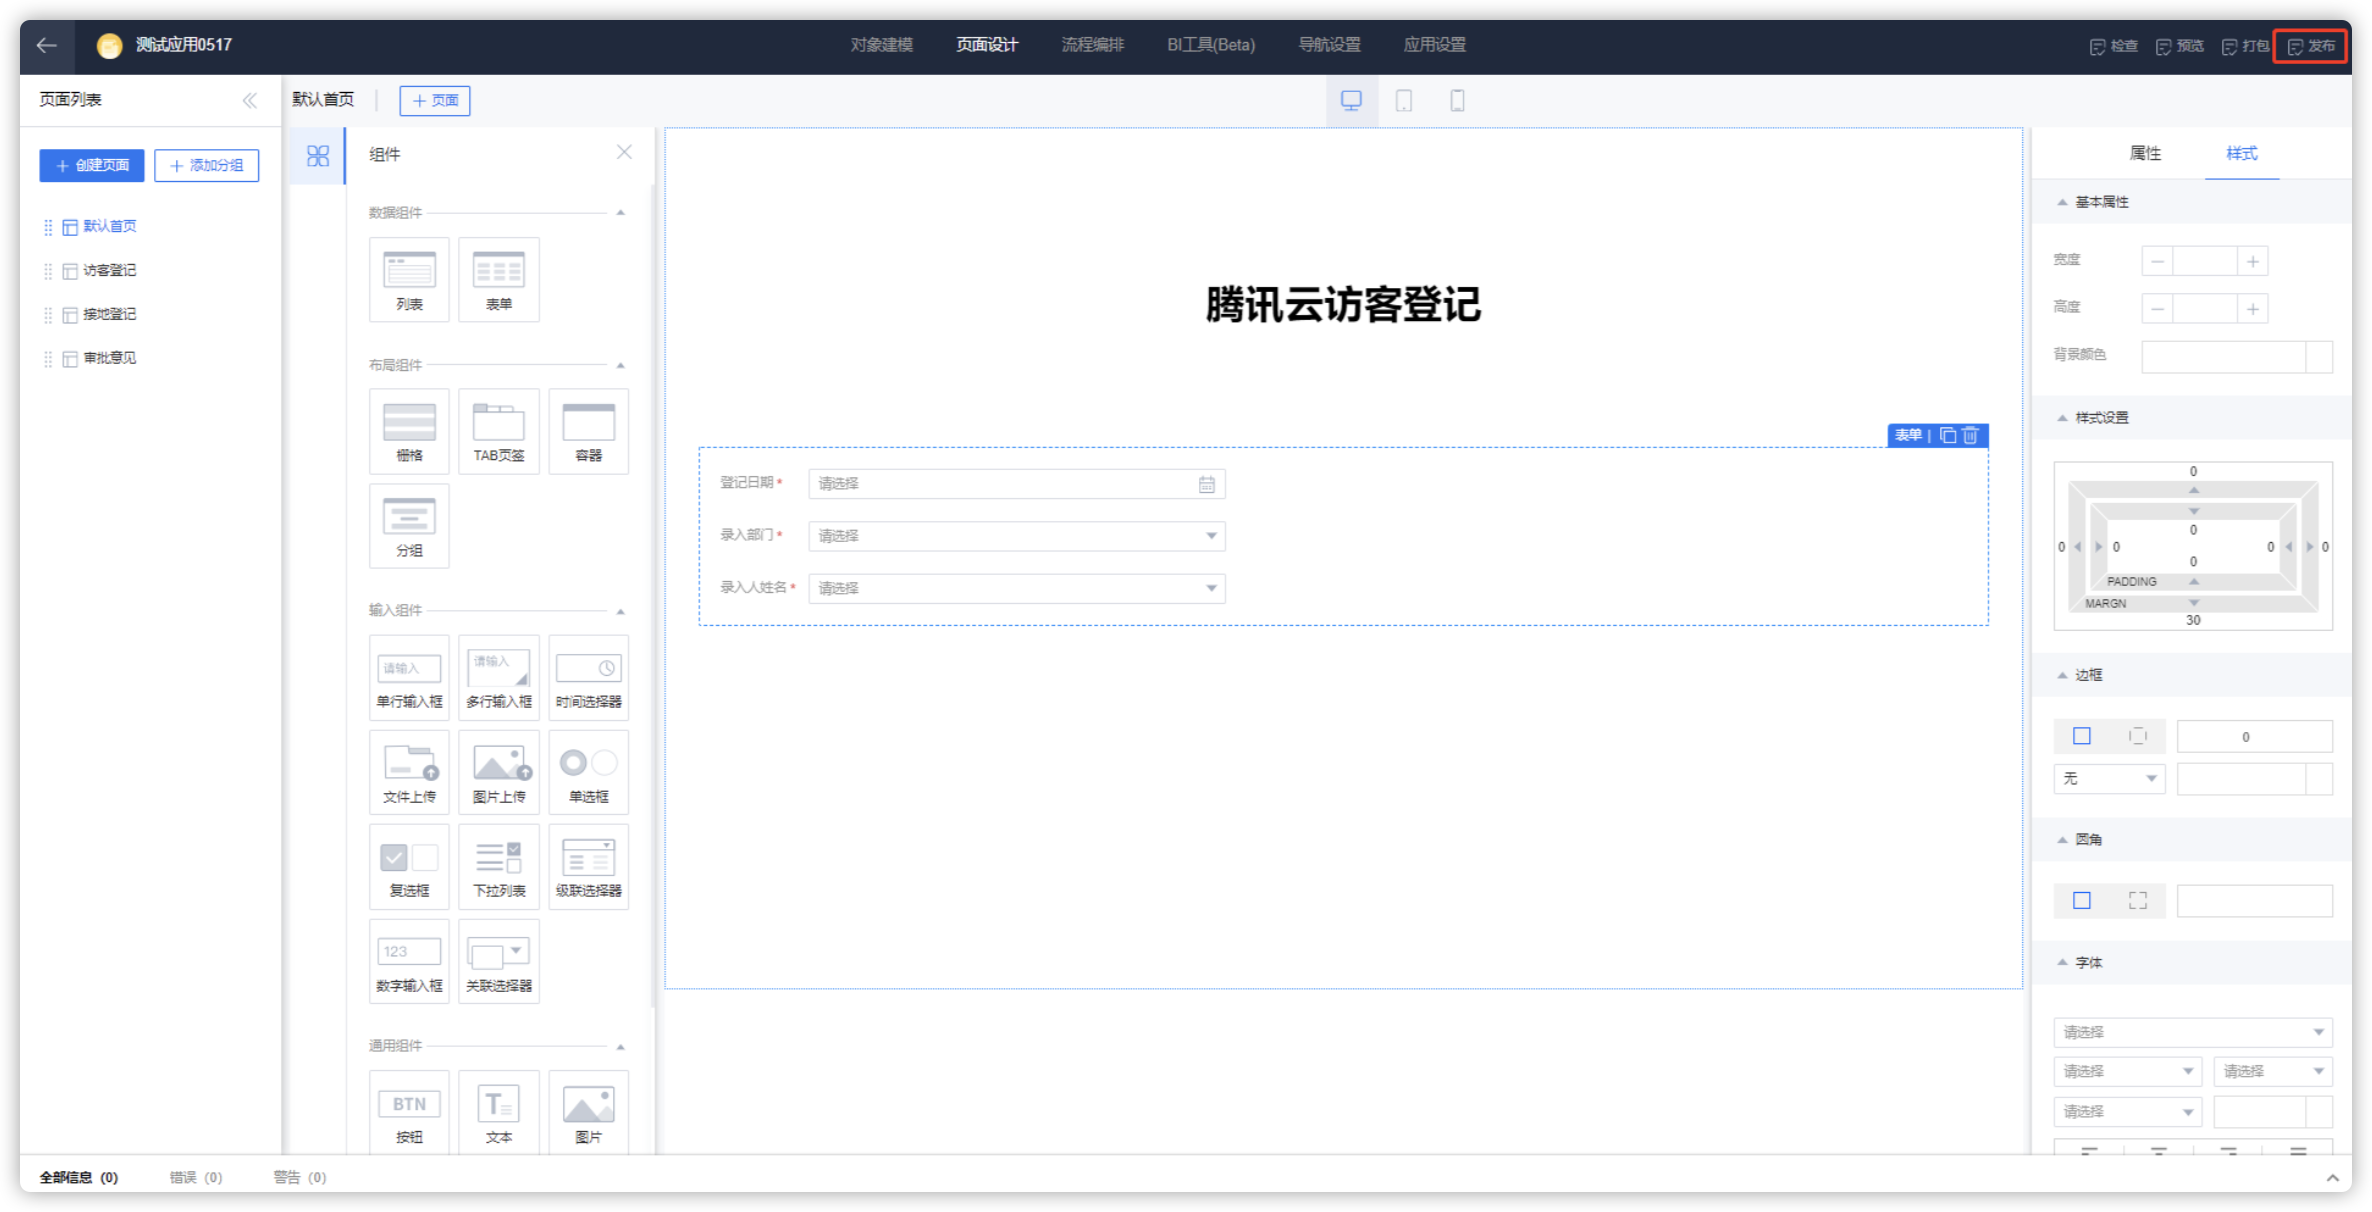Viewport: 2372px width, 1212px height.
Task: Switch to tablet preview mode
Action: 1404,100
